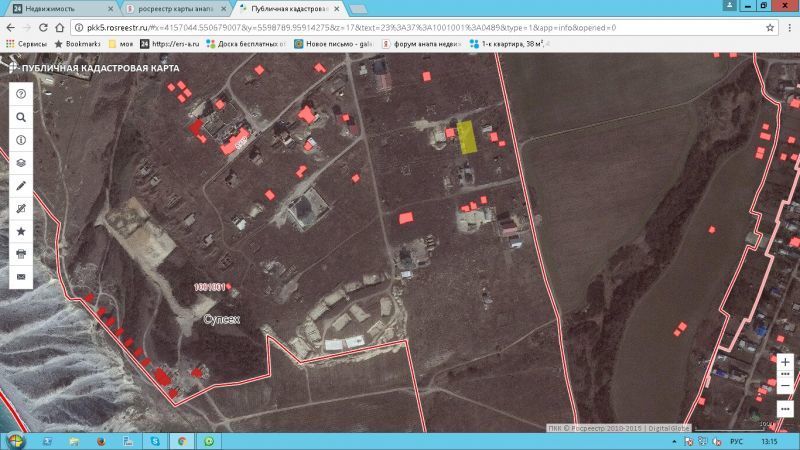Click the Доска бесплатных bookmark

coord(245,44)
